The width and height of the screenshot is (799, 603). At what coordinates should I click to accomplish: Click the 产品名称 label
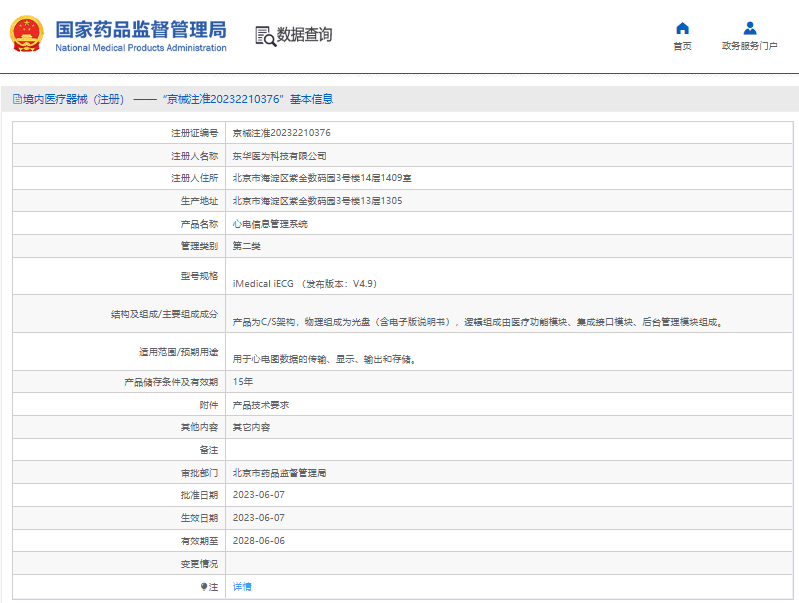coord(199,224)
